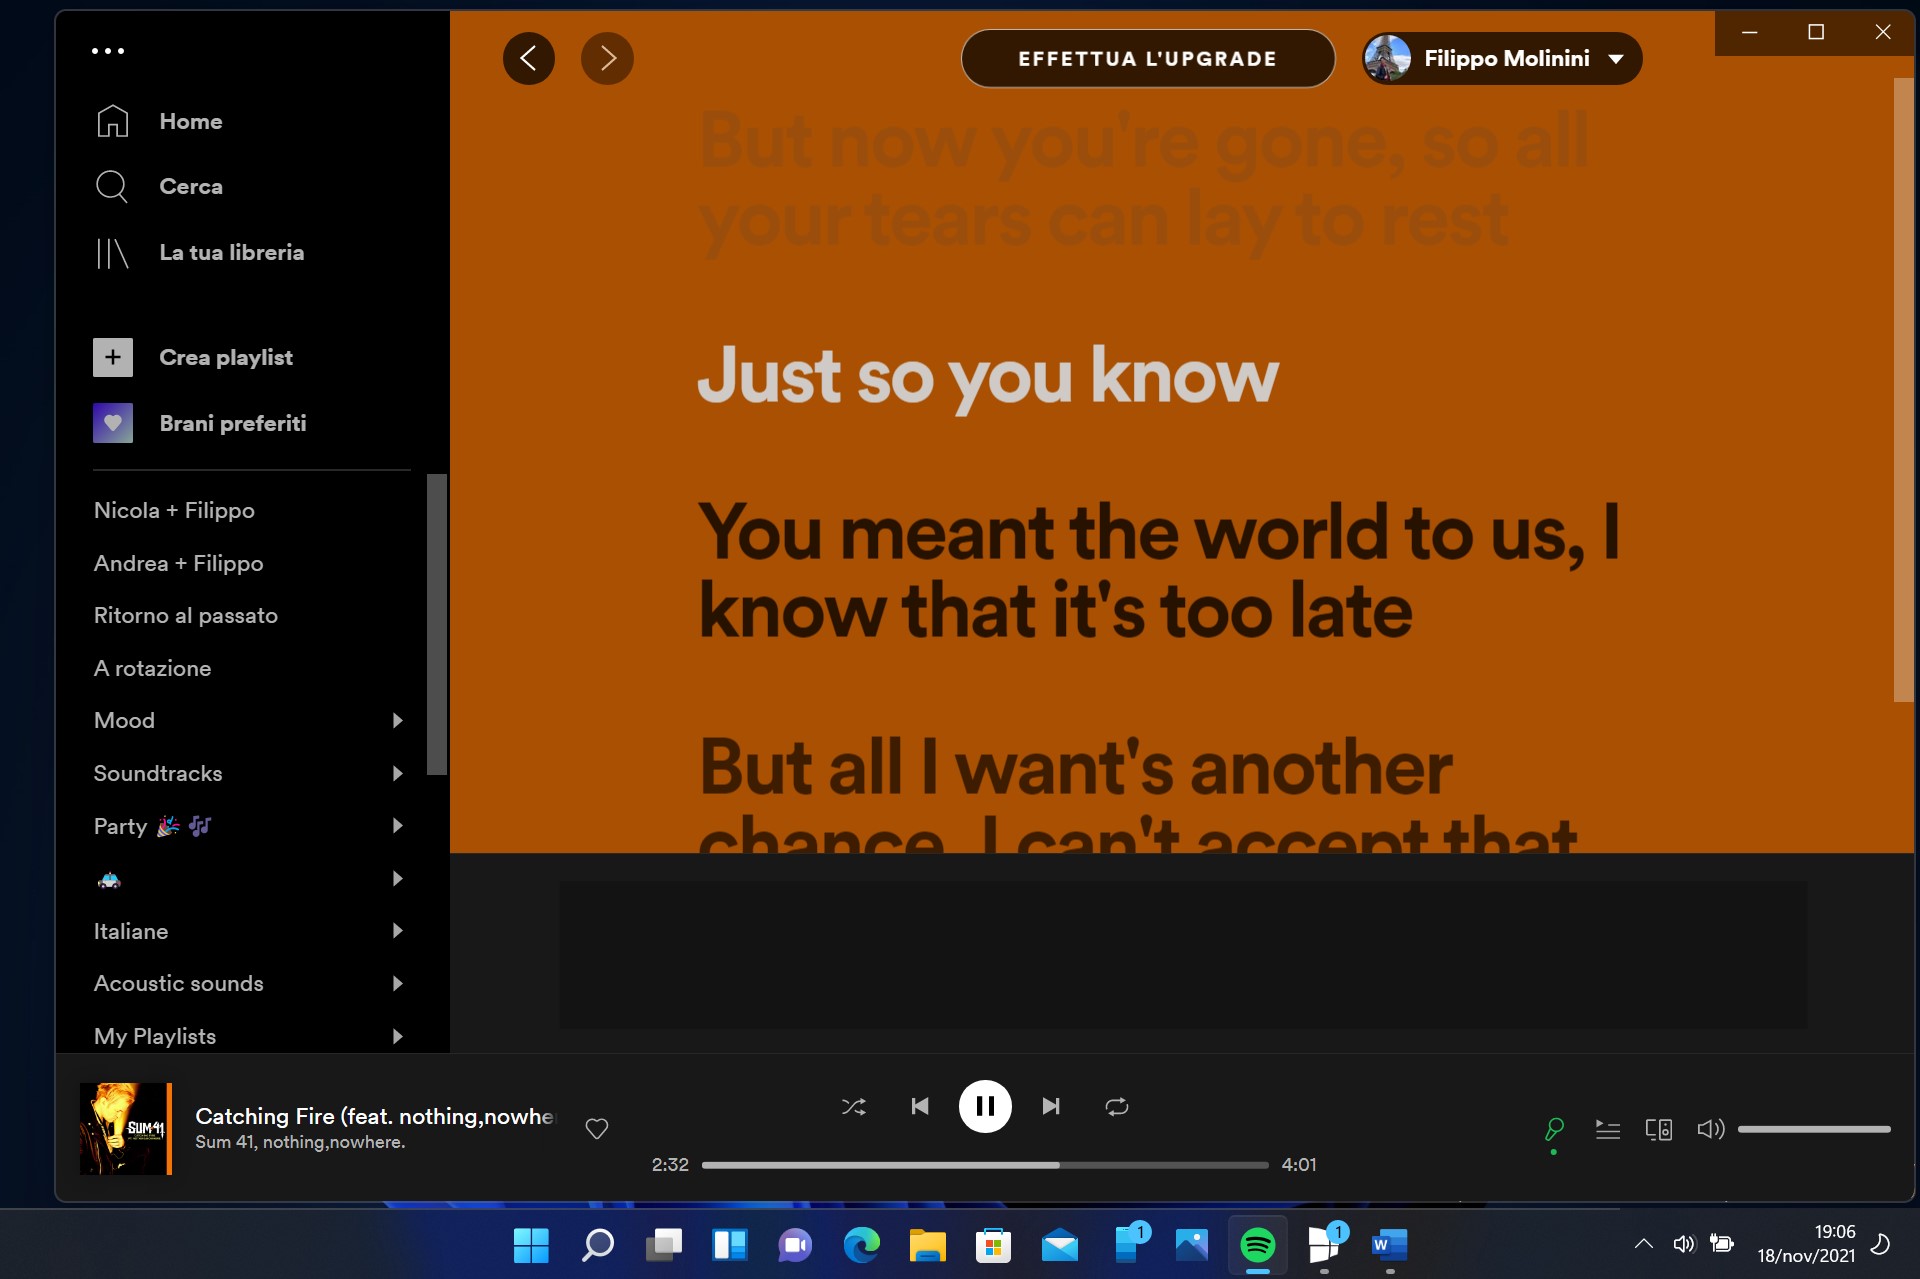The width and height of the screenshot is (1920, 1279).
Task: Click the lyrics view scrollbar
Action: click(1903, 390)
